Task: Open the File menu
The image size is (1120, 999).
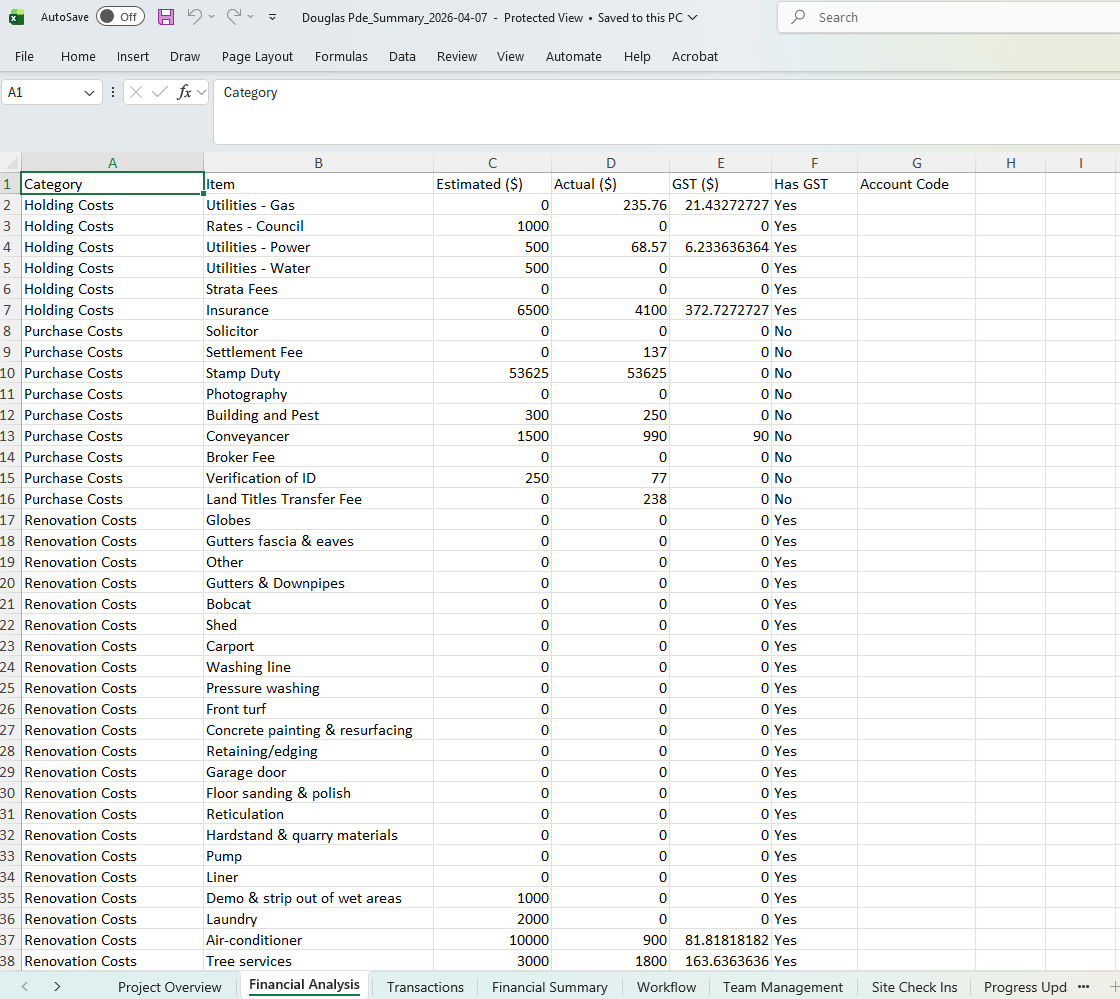Action: [24, 56]
